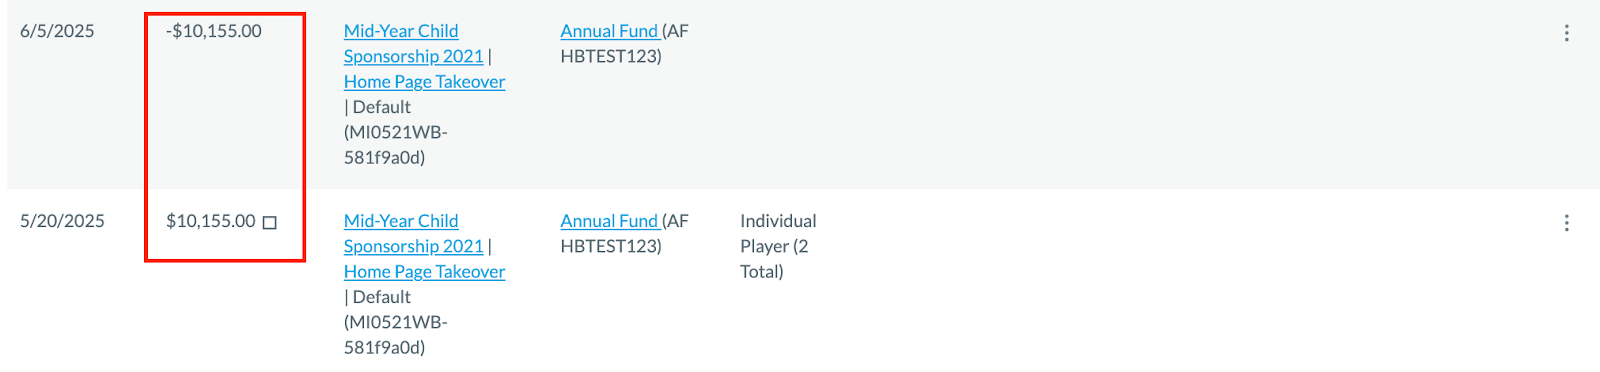Select MI0521WB-581f9a0d code in 5/20/2025 row
The image size is (1600, 372).
tap(396, 335)
